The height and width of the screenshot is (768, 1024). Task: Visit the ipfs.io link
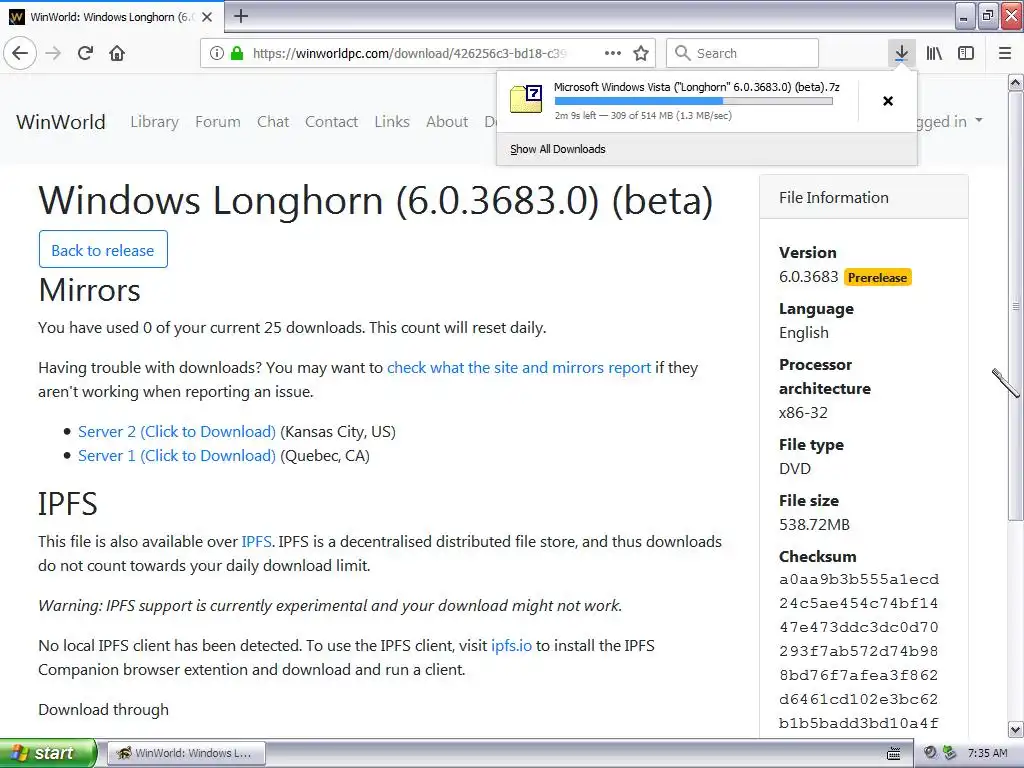tap(511, 645)
